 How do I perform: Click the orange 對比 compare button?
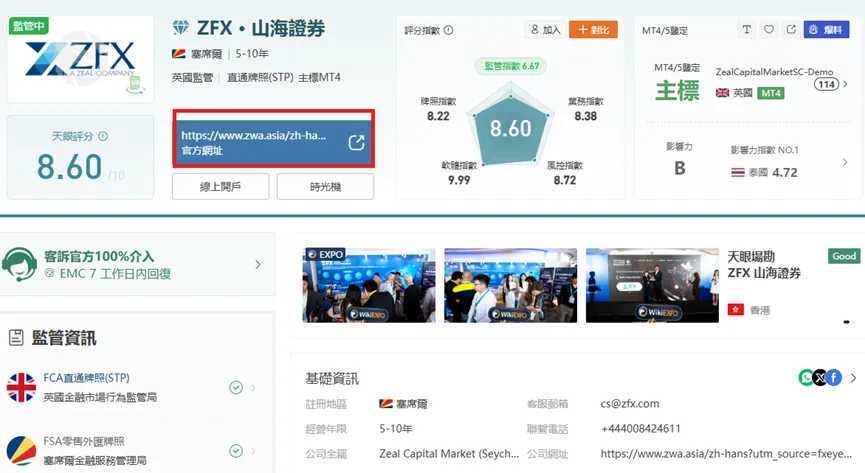click(593, 30)
